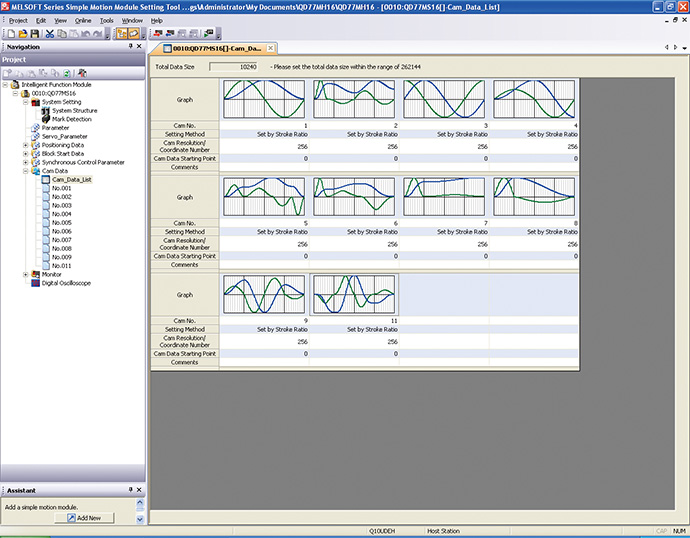Collapse the Cam Data node
690x538 pixels.
[x=26, y=171]
